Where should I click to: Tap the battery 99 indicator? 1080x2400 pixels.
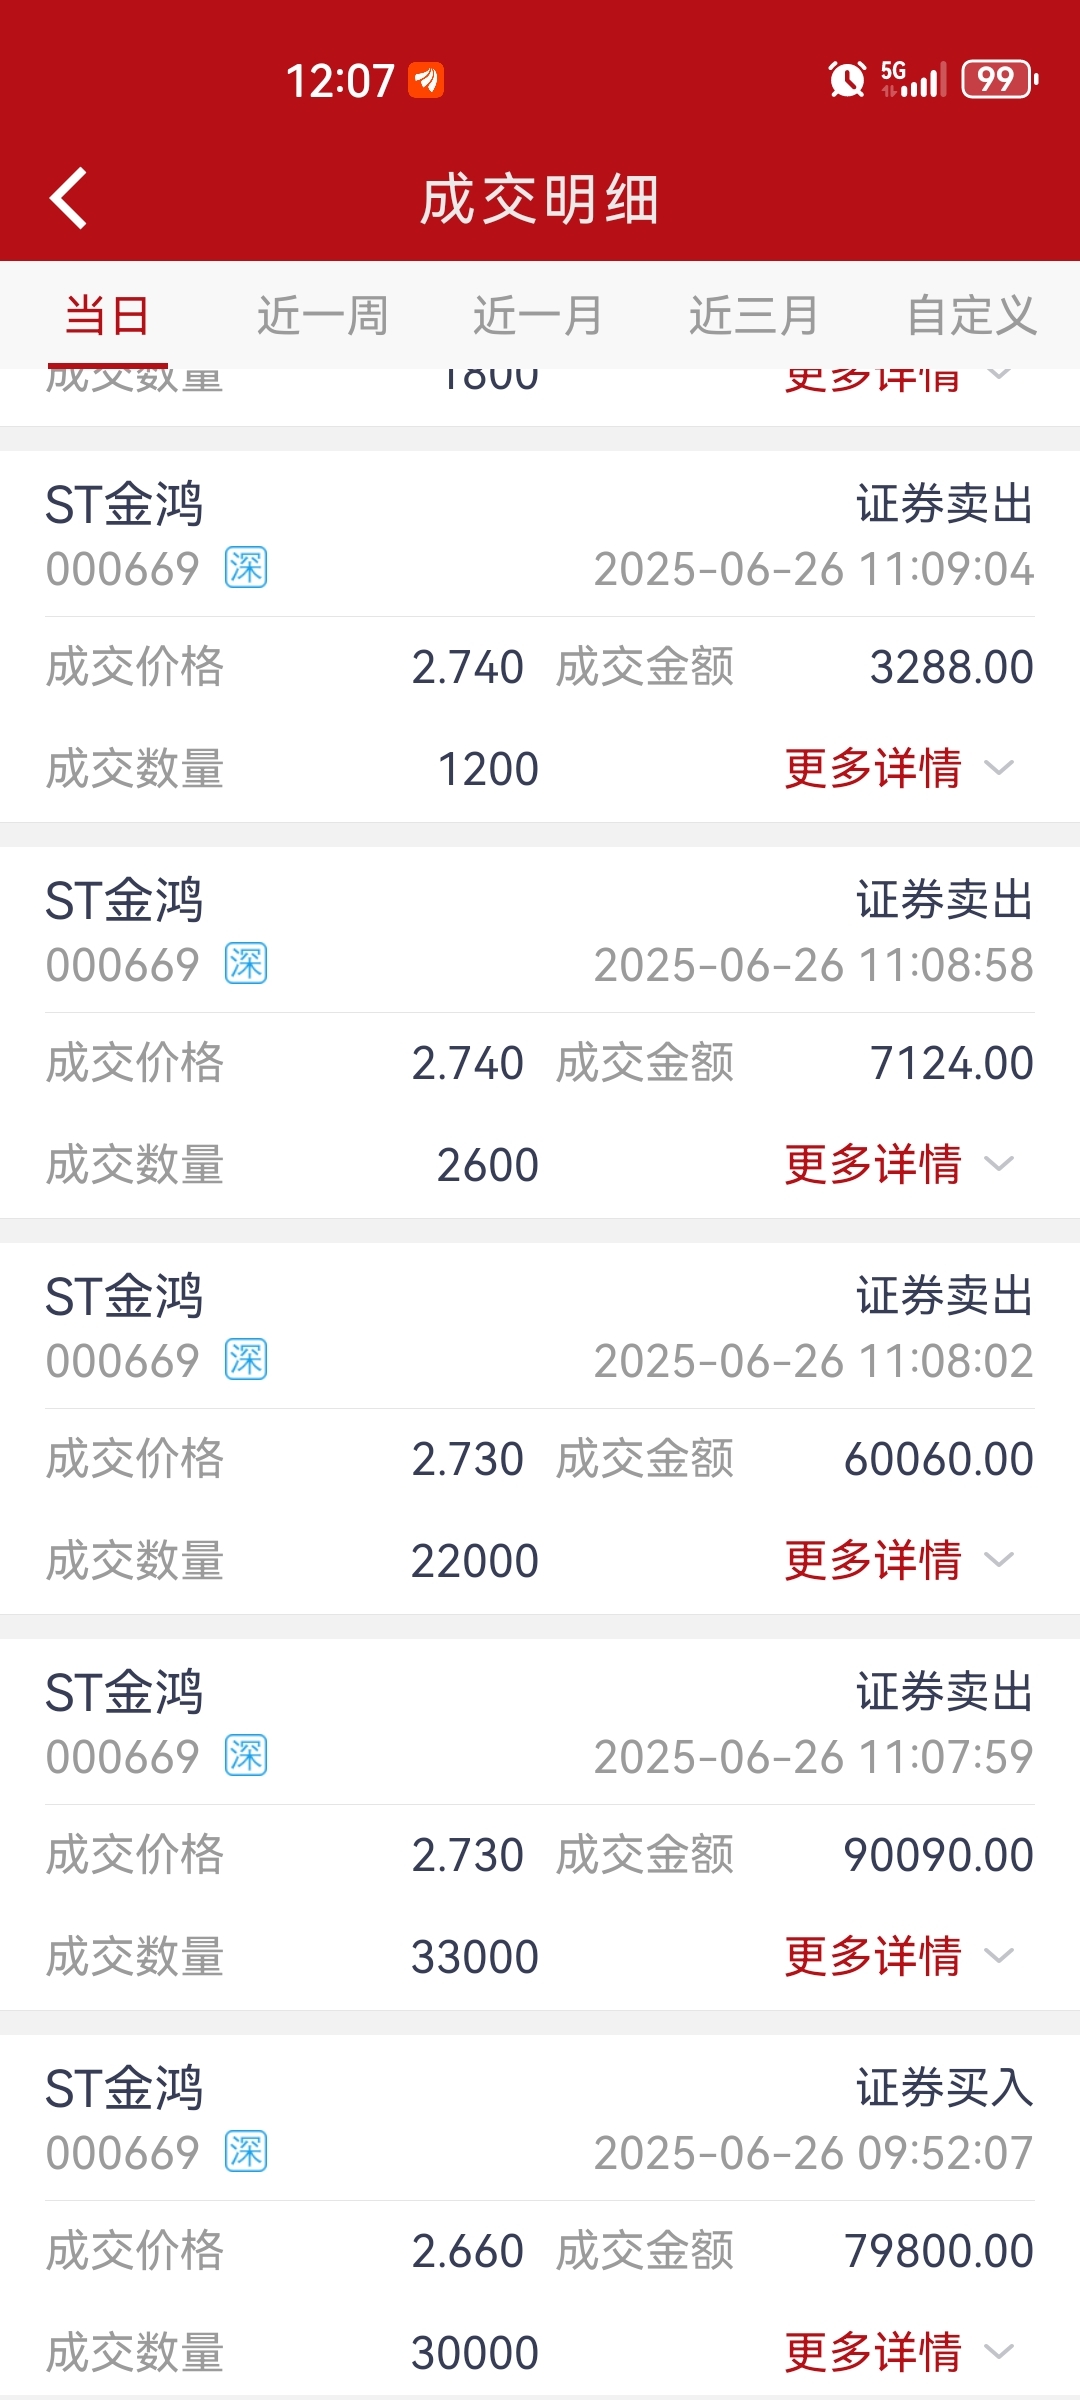pyautogui.click(x=999, y=79)
